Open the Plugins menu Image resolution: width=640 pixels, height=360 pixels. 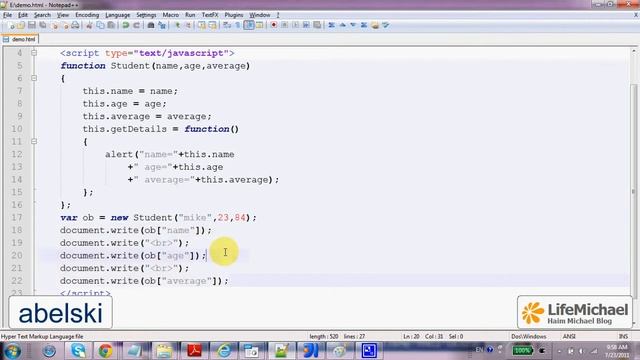coord(233,15)
